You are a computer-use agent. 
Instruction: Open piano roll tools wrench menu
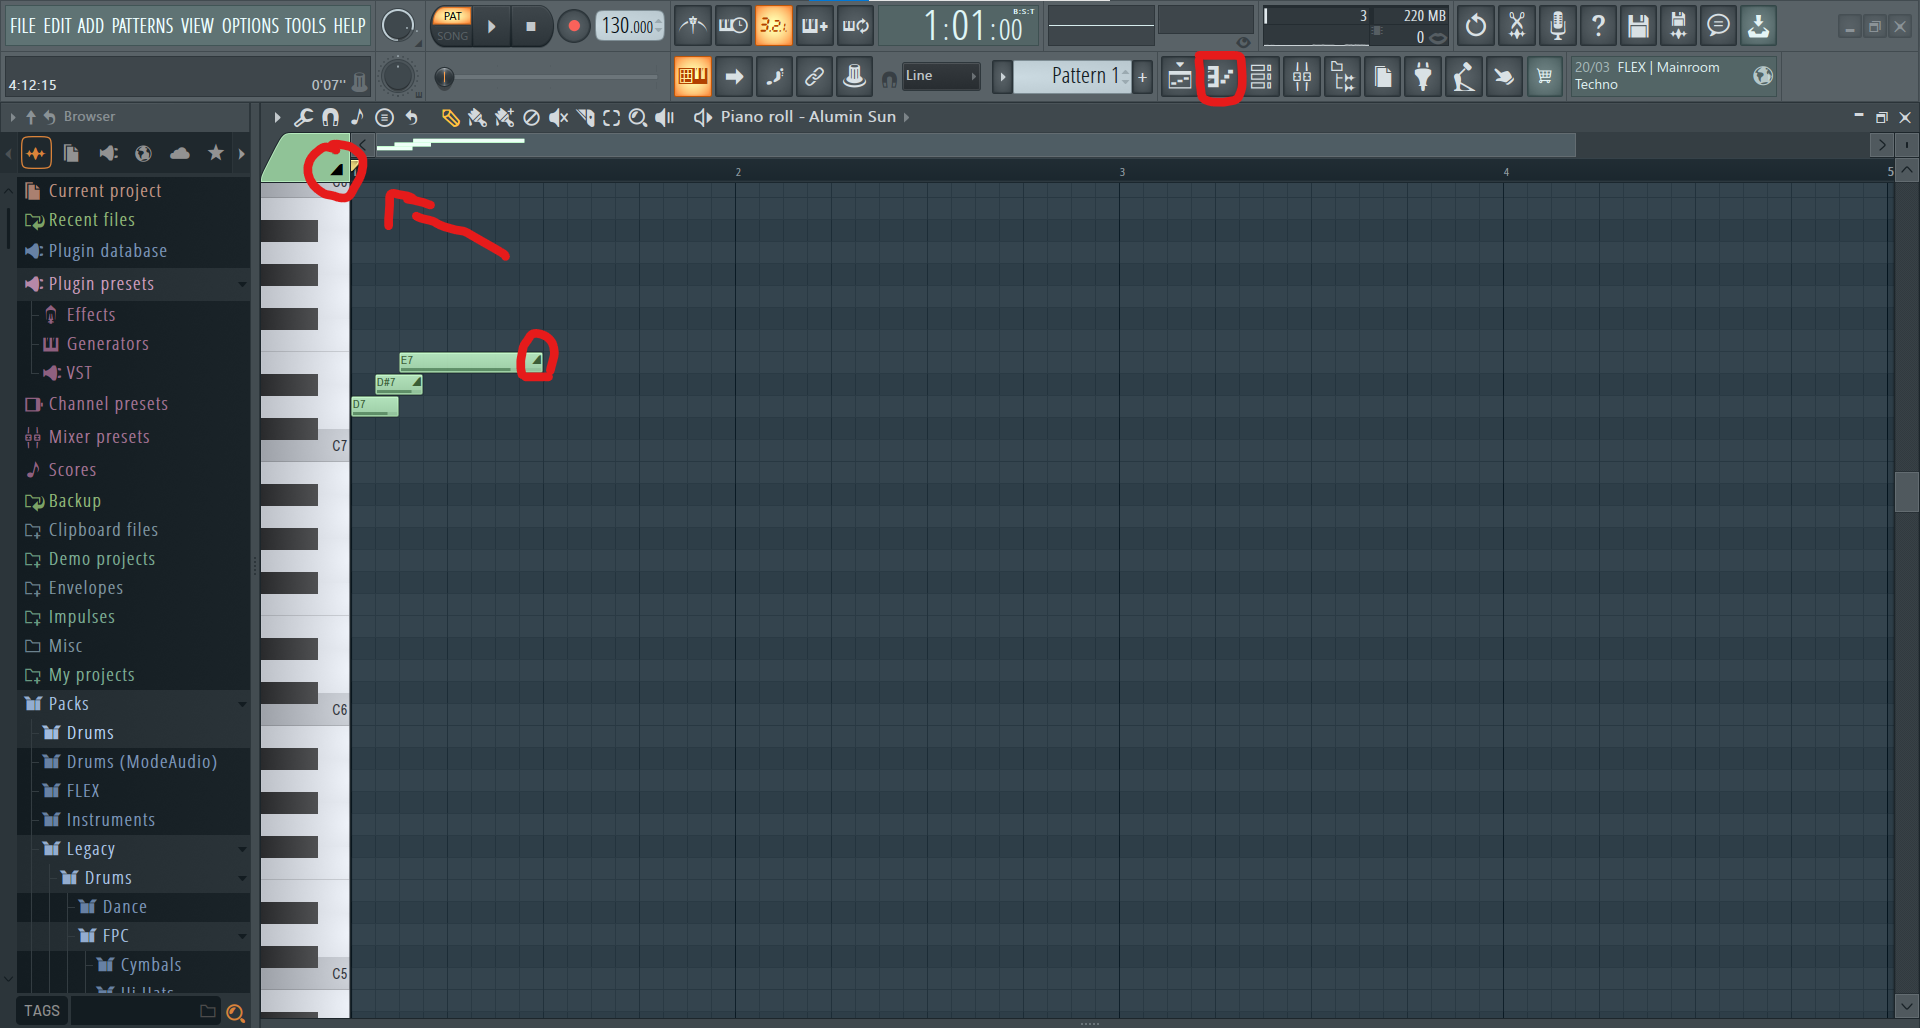tap(303, 117)
